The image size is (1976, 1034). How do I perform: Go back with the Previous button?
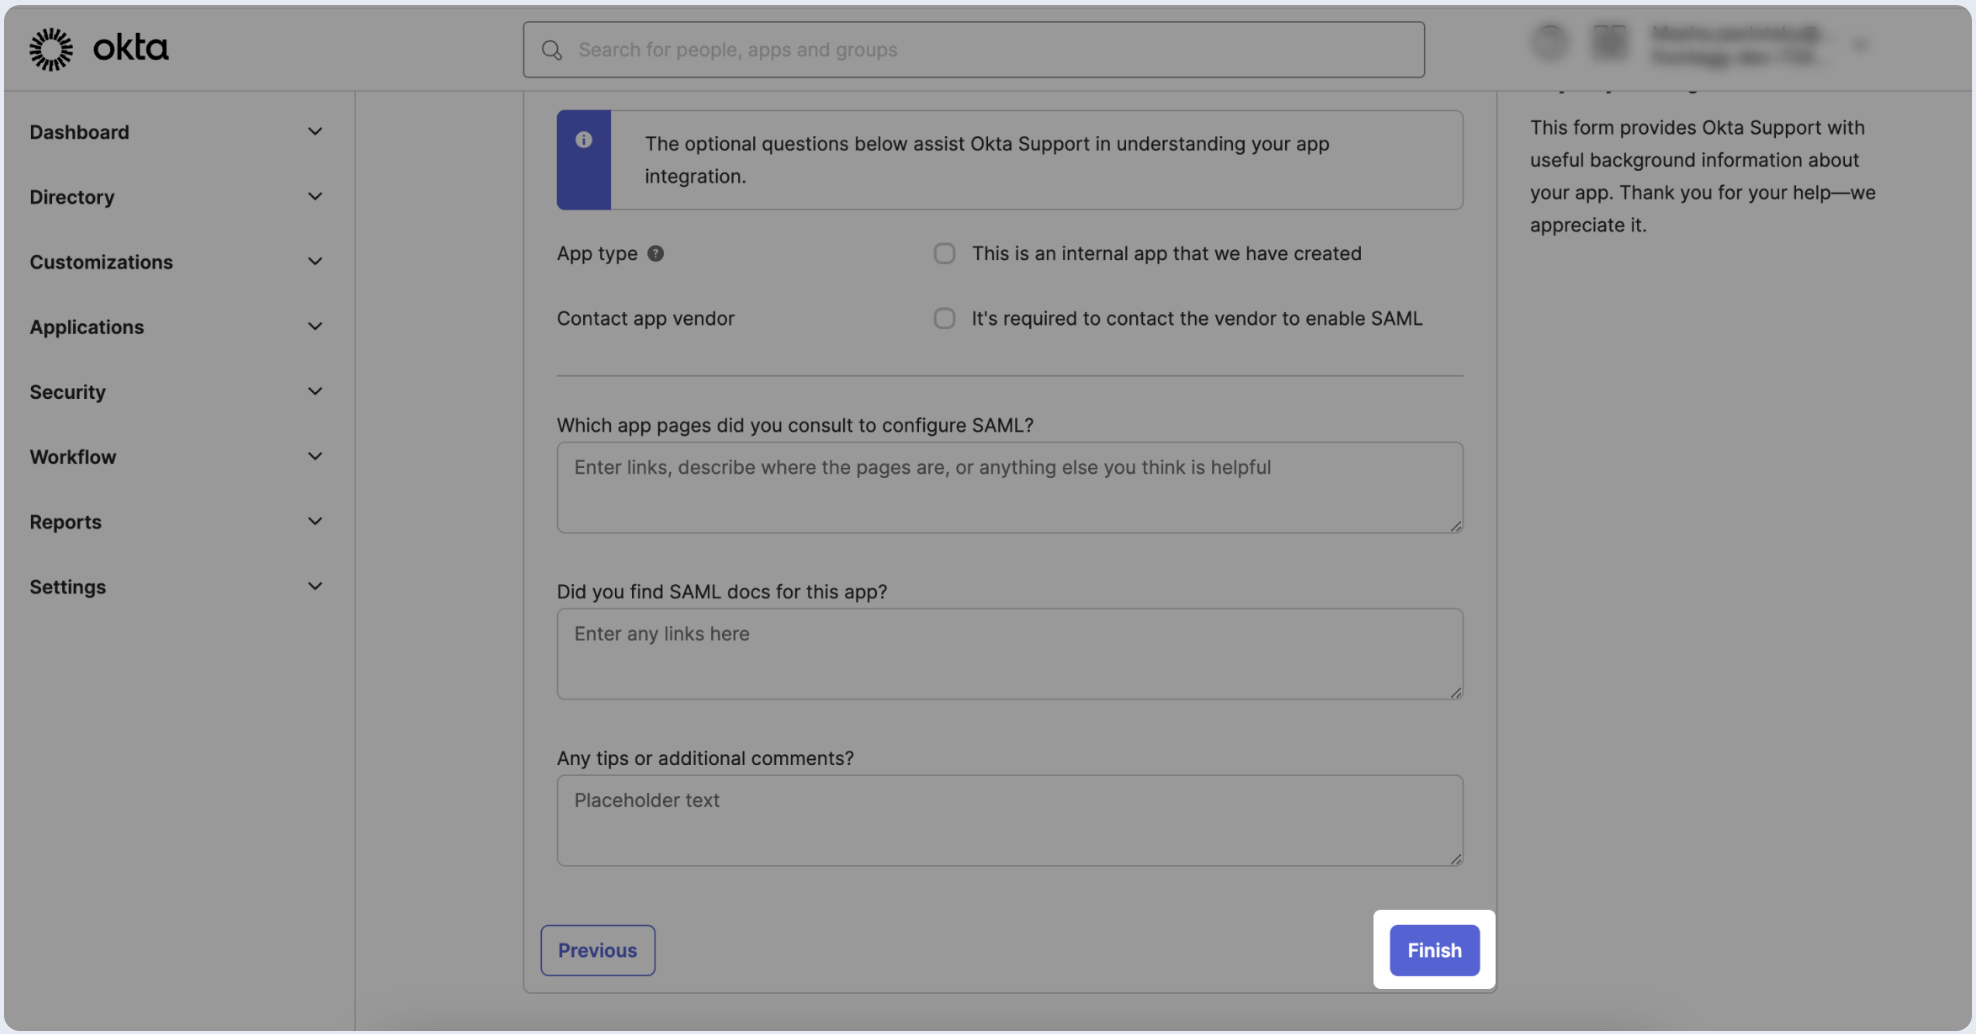click(597, 950)
